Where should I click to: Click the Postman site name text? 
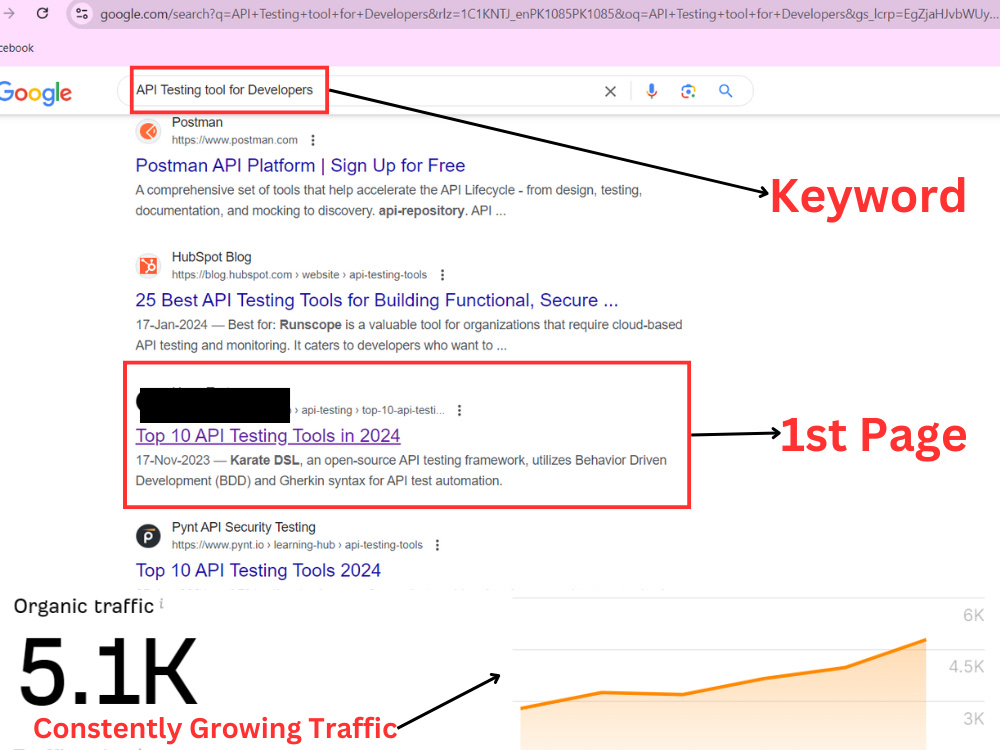[197, 122]
